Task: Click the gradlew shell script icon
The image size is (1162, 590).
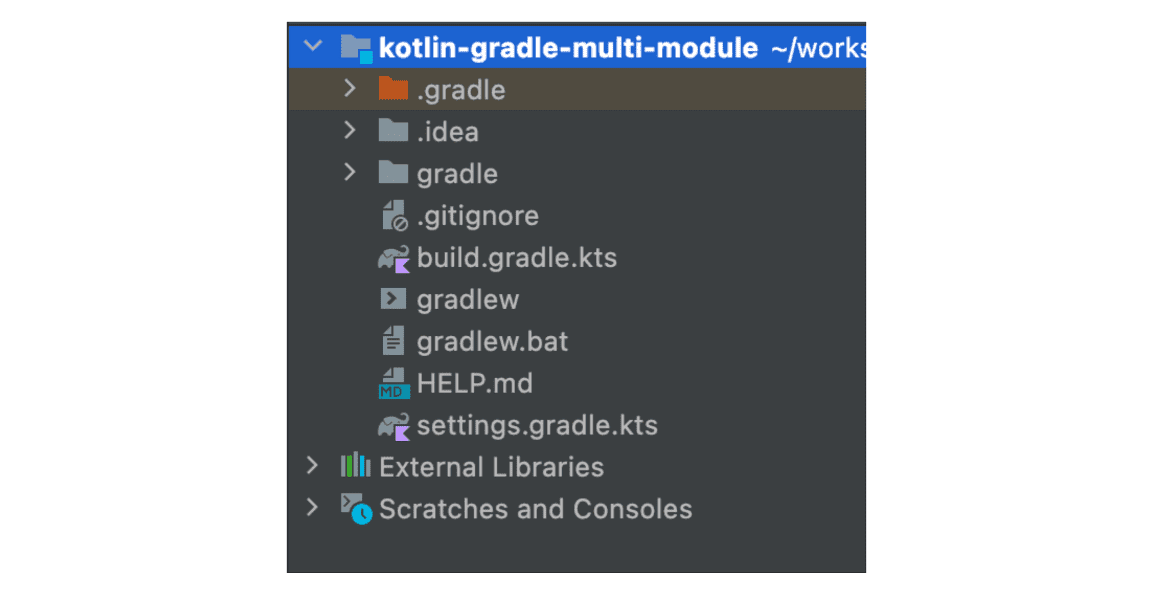Action: pos(394,299)
